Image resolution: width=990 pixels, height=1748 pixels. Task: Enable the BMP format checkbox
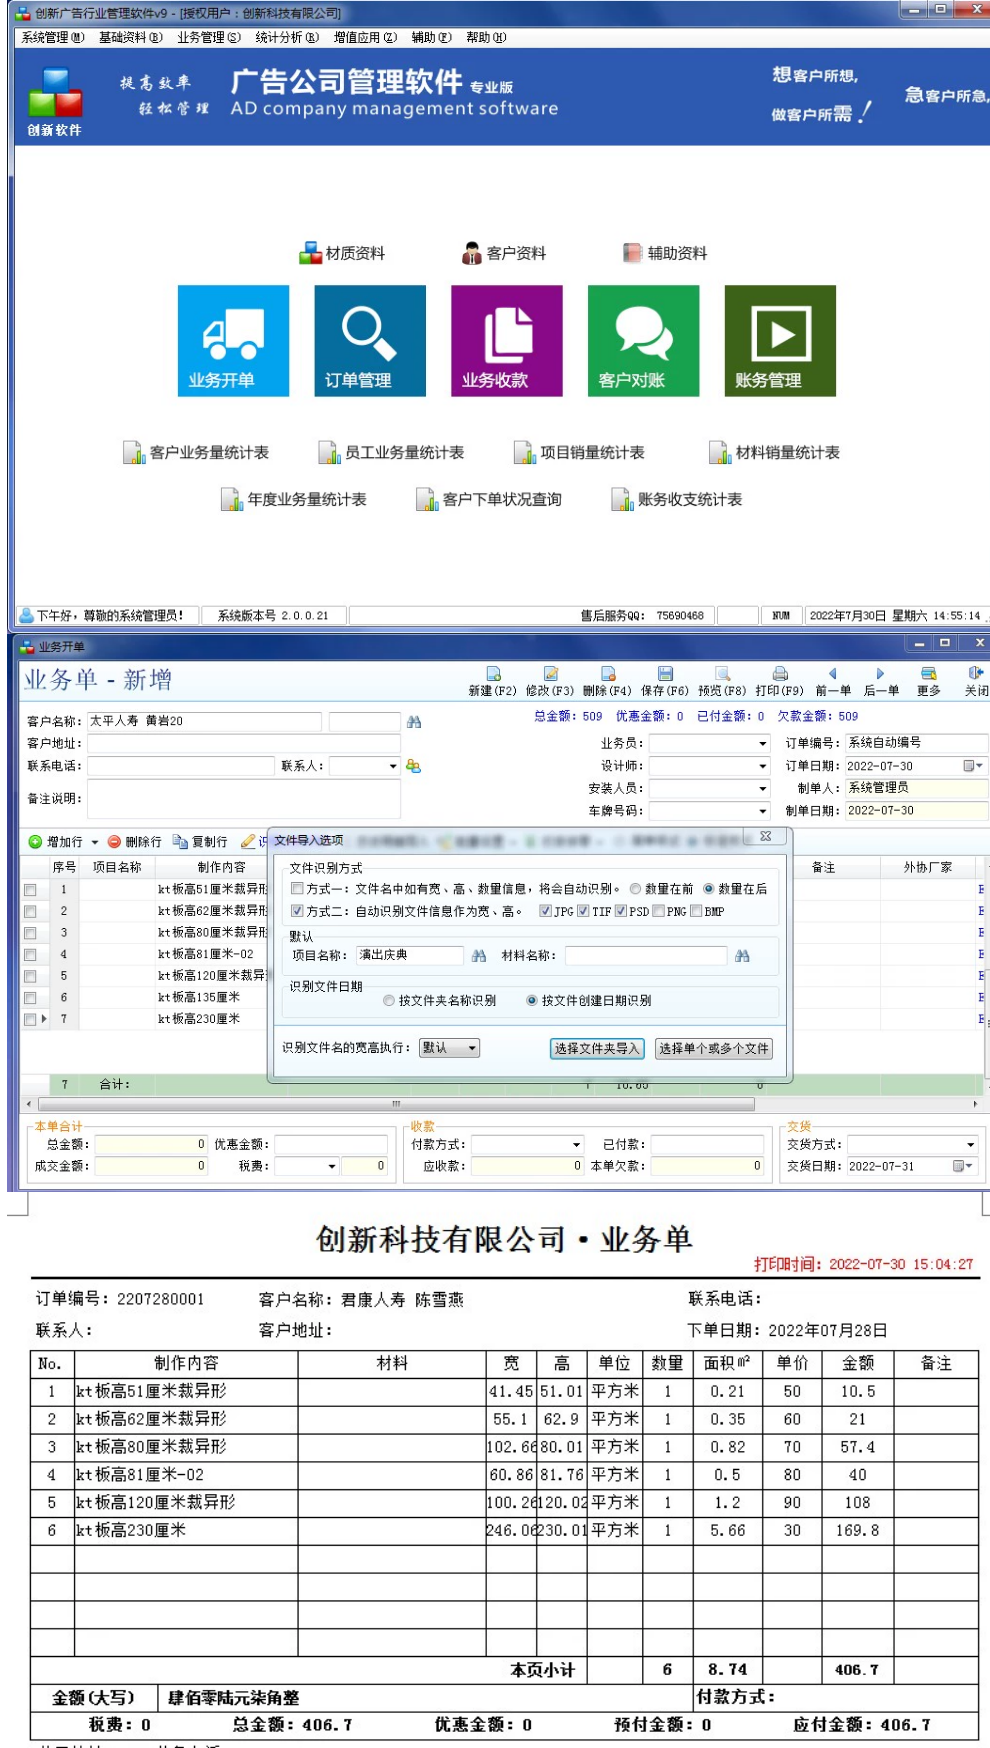point(696,911)
